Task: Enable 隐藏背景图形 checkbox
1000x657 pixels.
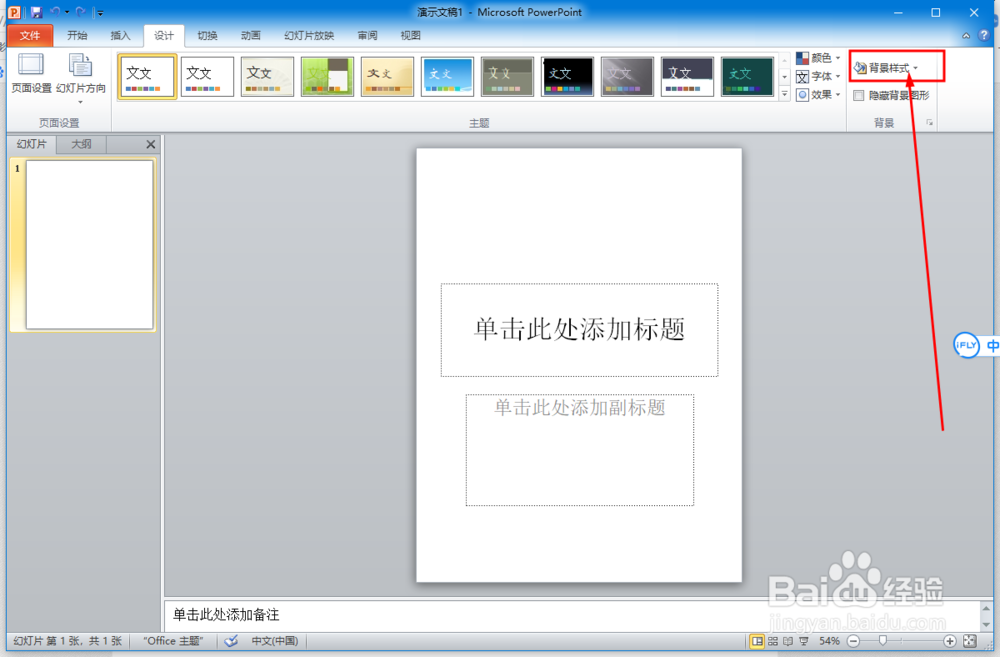Action: pyautogui.click(x=858, y=95)
